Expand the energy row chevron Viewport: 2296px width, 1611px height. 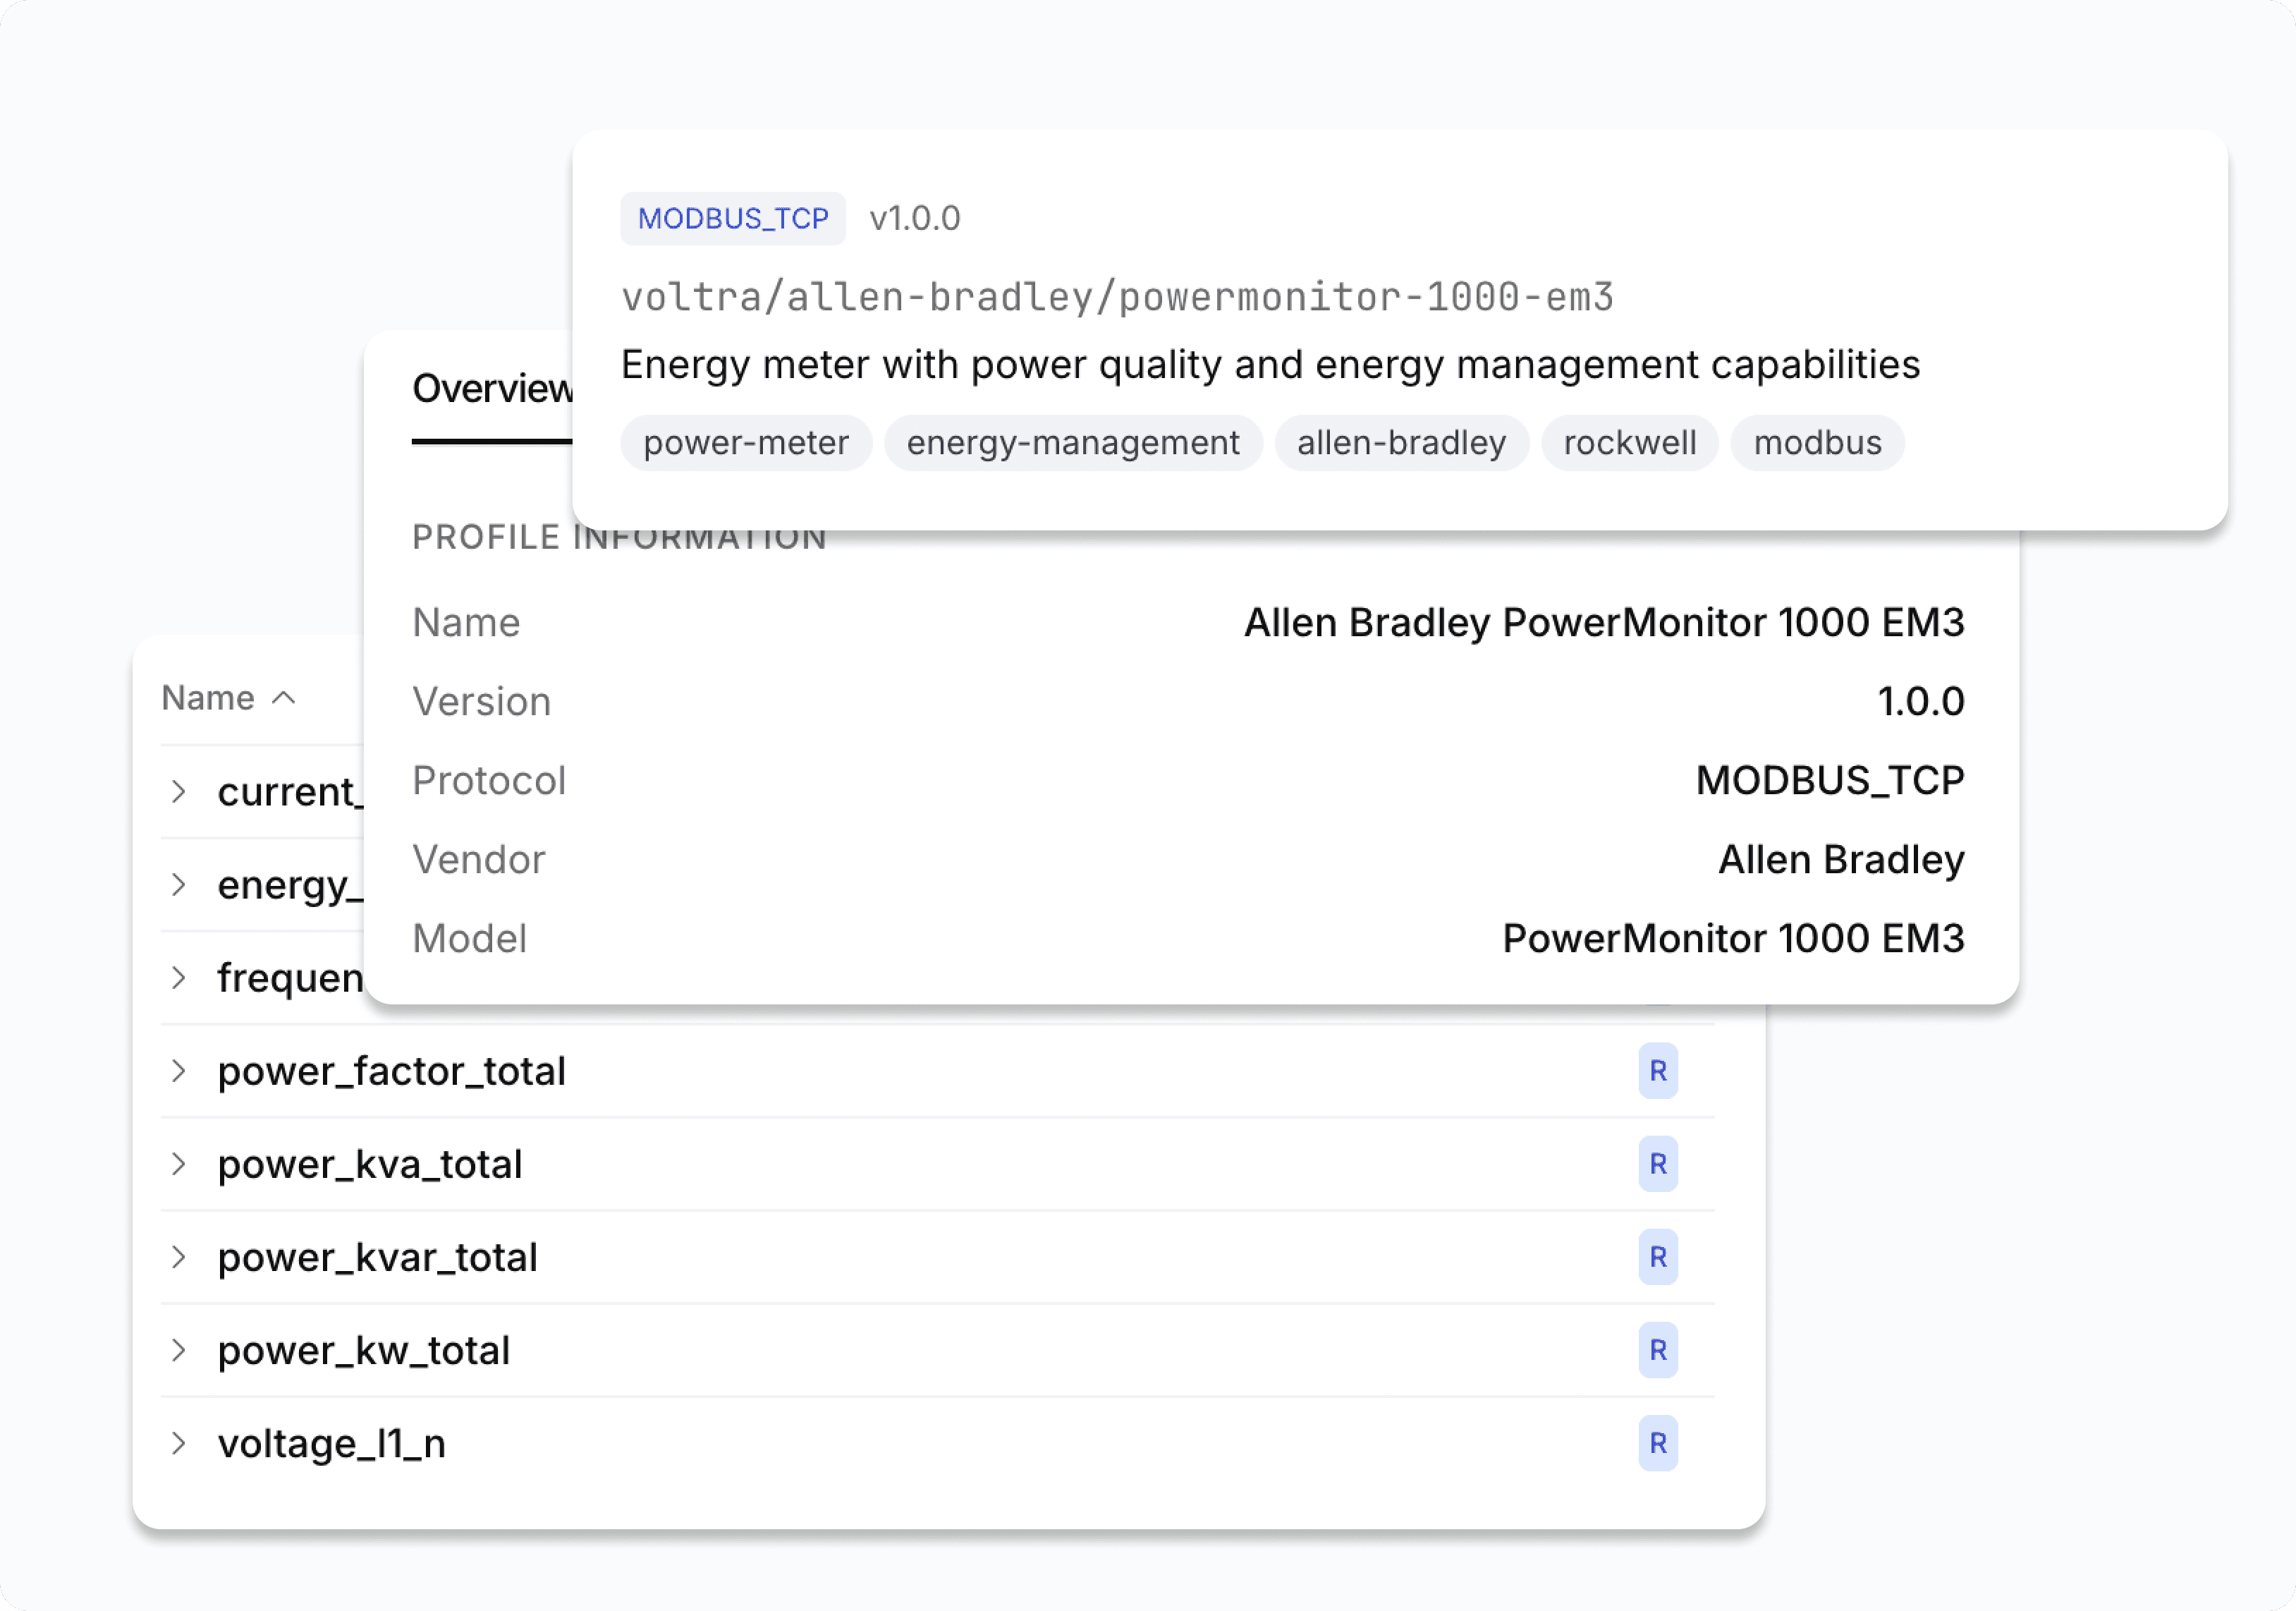179,885
